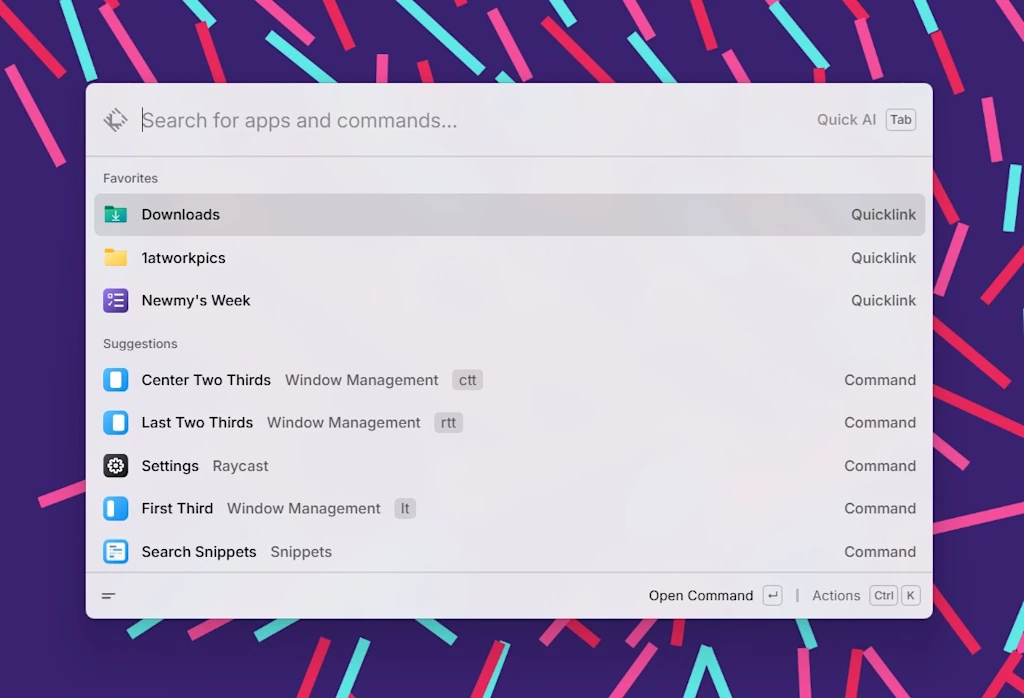Click the Ctrl K shortcut badge

tap(896, 595)
